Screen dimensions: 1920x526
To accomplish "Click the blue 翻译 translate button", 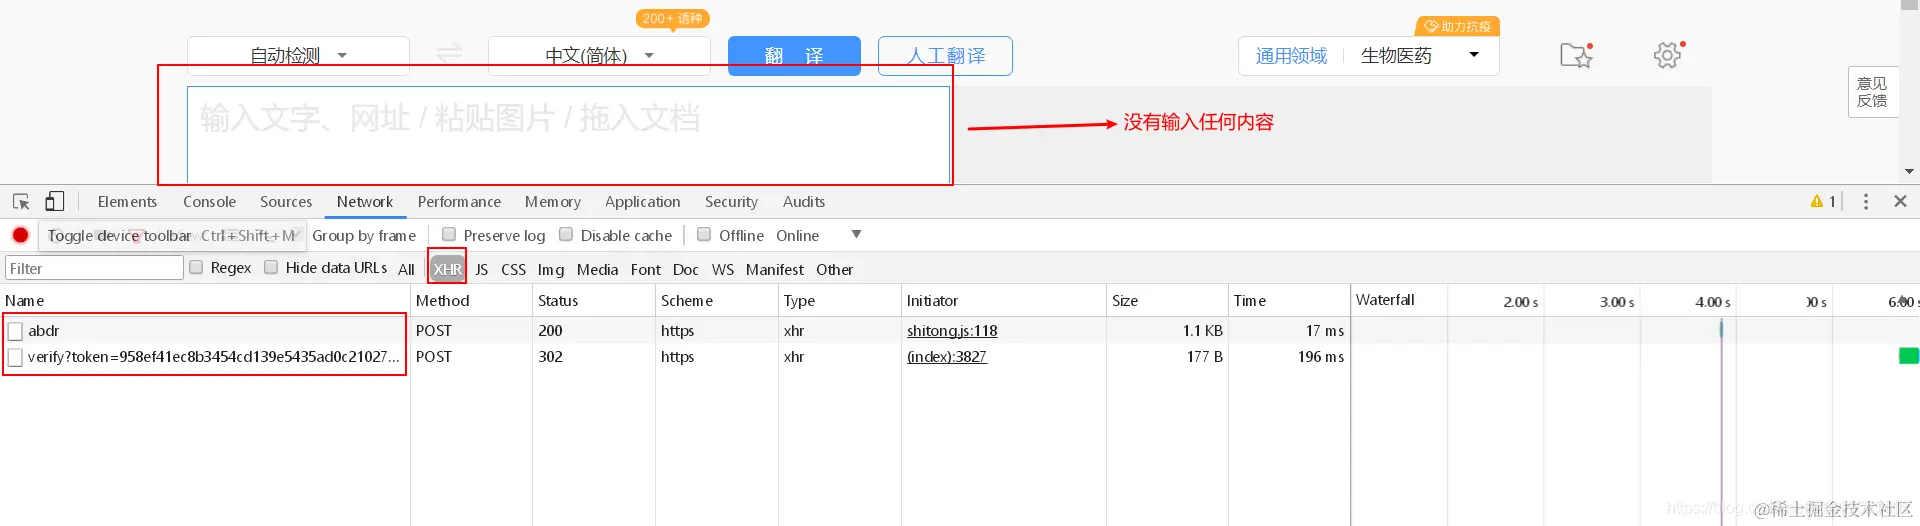I will tap(794, 56).
